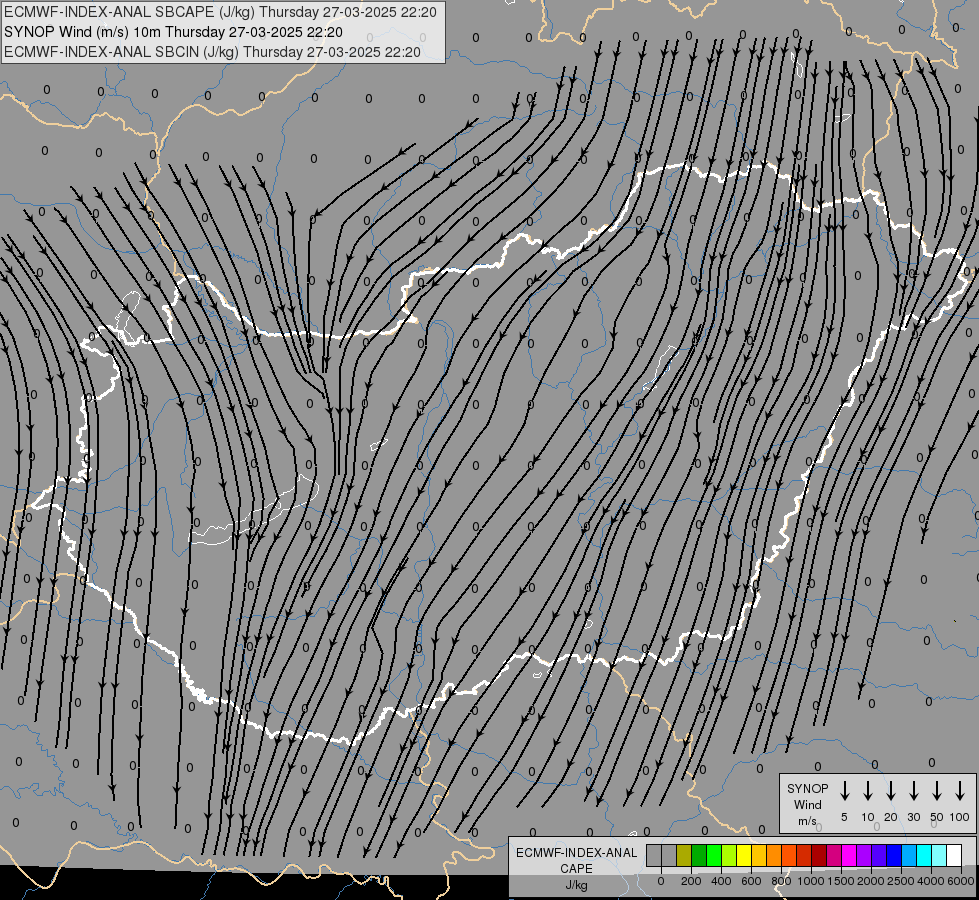This screenshot has width=979, height=900.
Task: Click the 5 m/s wind arrow in legend
Action: 844,791
